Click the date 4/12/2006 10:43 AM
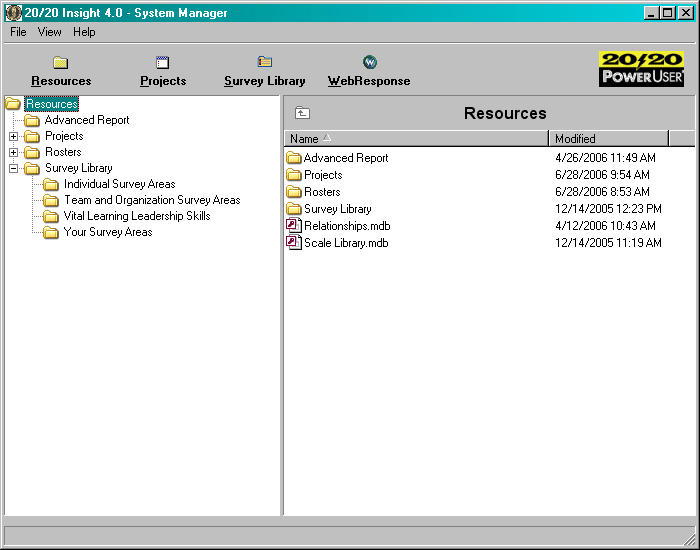Viewport: 700px width, 550px height. pyautogui.click(x=605, y=225)
